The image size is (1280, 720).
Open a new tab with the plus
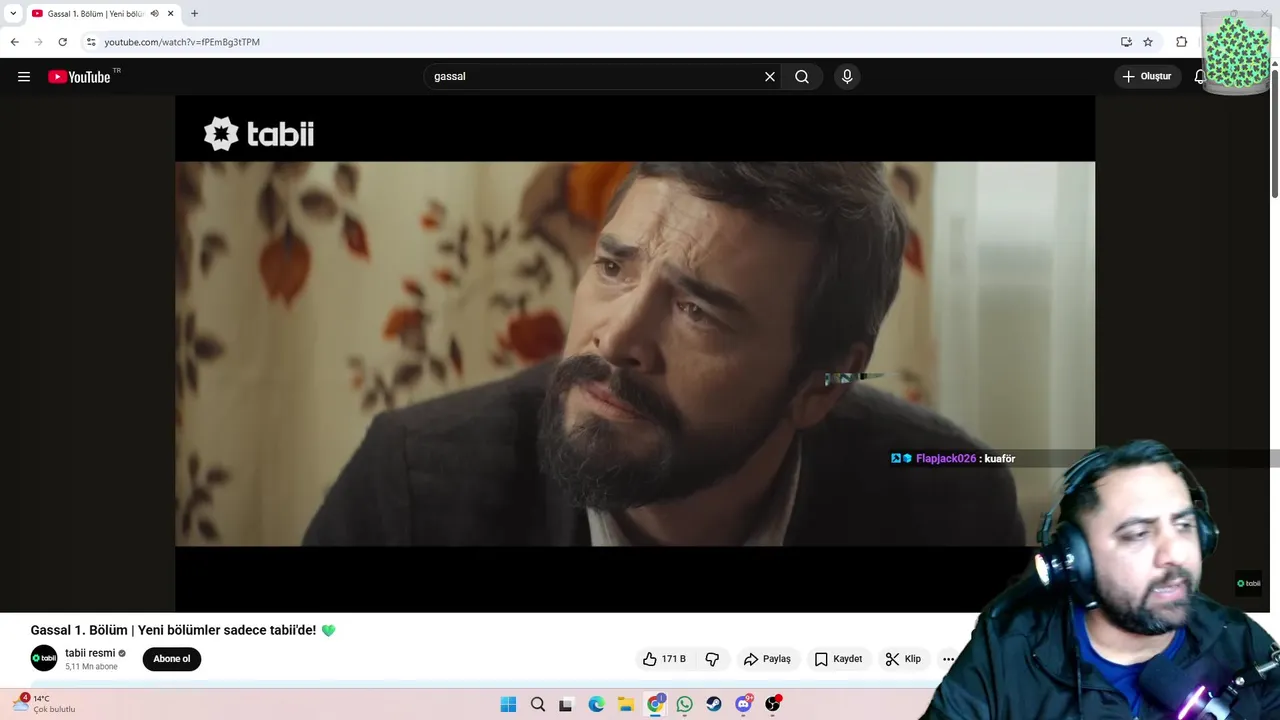pos(194,14)
